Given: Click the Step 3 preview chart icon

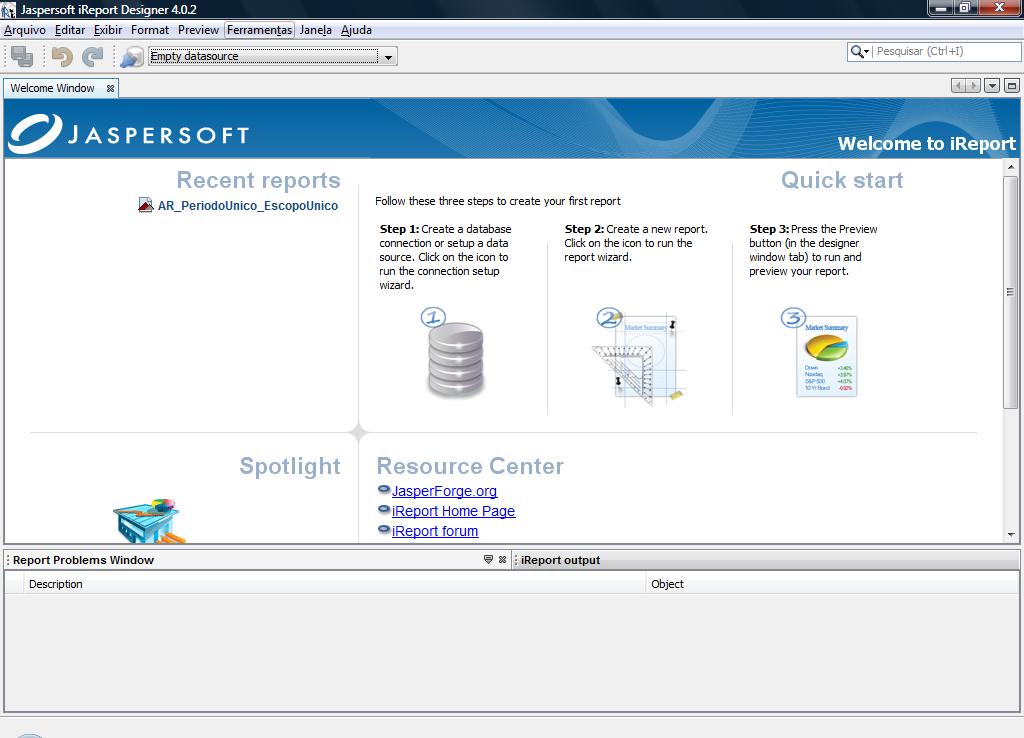Looking at the screenshot, I should point(821,353).
